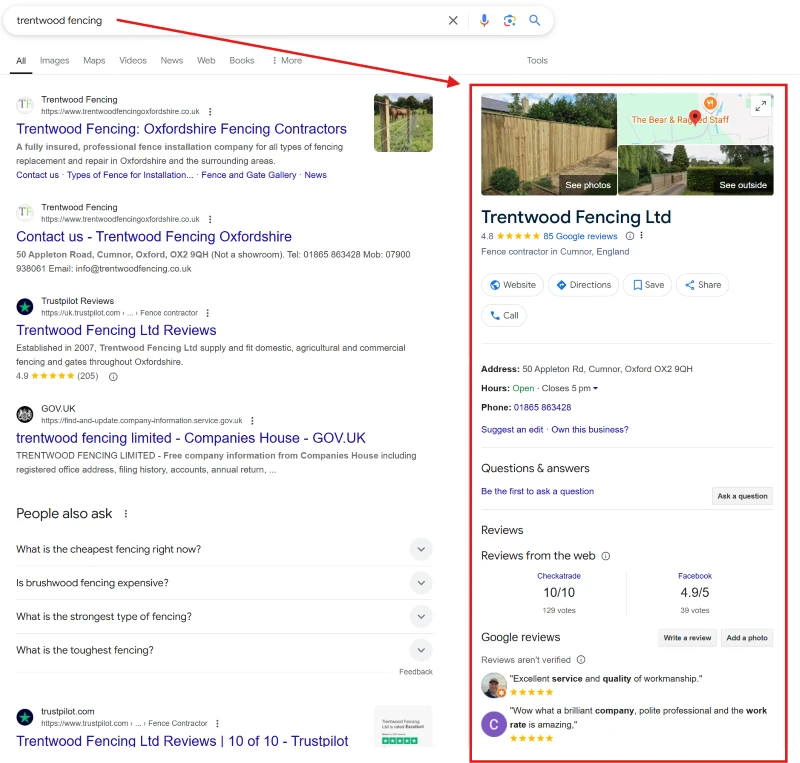The image size is (800, 763).
Task: Click 'Fence and Gate Gallery' sitelink
Action: click(x=248, y=175)
